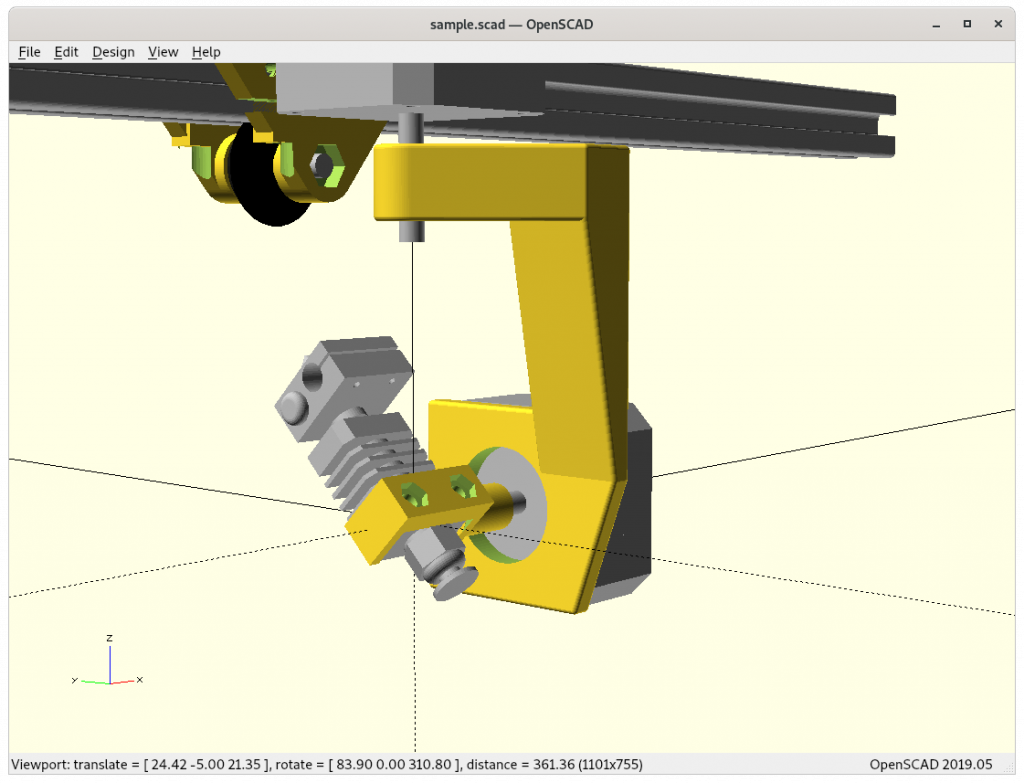Click the XYZ axes orientation indicator
This screenshot has width=1024, height=783.
[108, 661]
